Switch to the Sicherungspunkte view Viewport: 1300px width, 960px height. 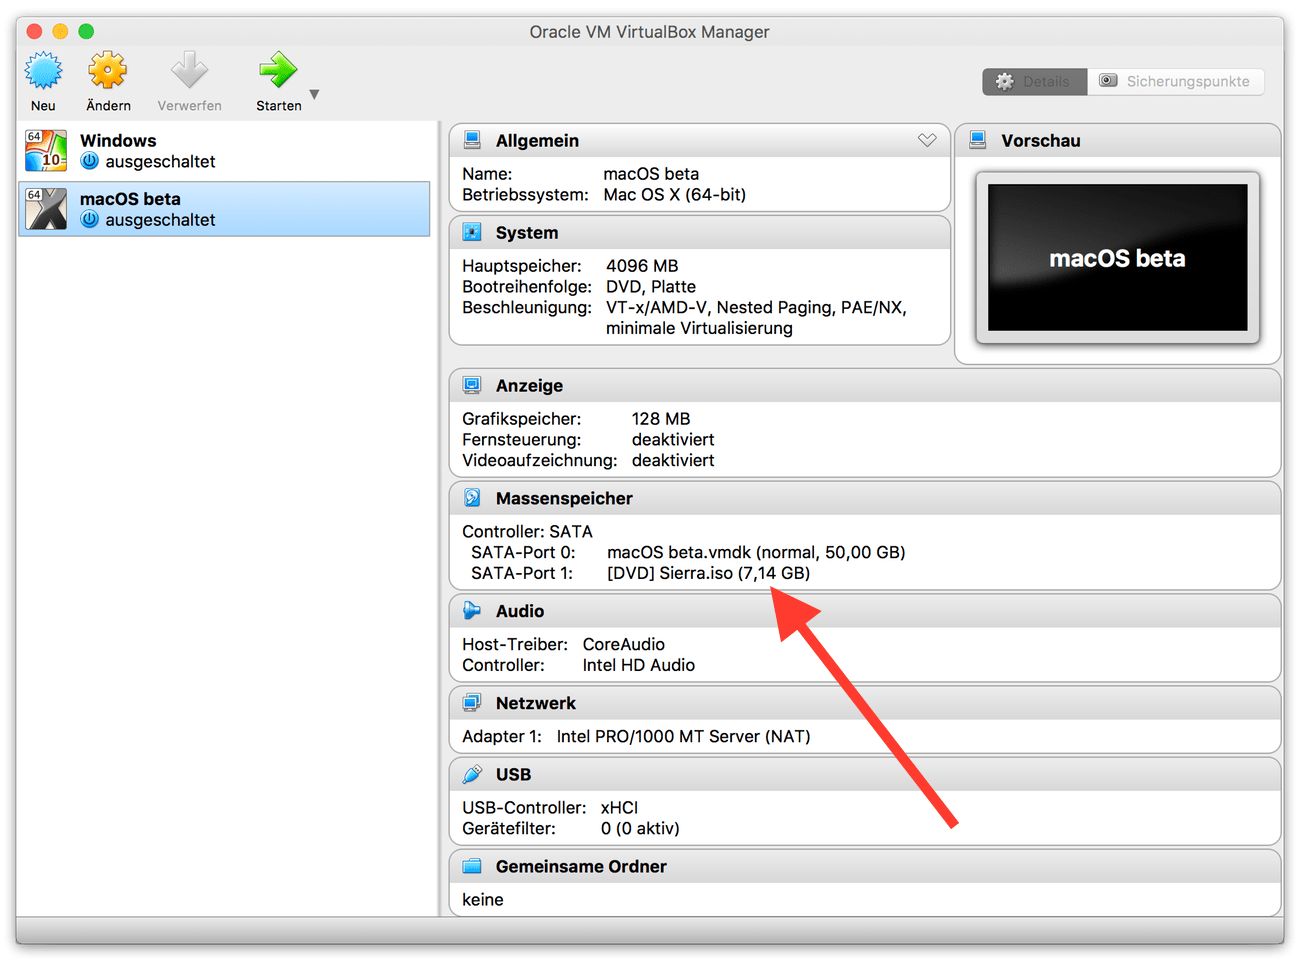click(x=1176, y=81)
